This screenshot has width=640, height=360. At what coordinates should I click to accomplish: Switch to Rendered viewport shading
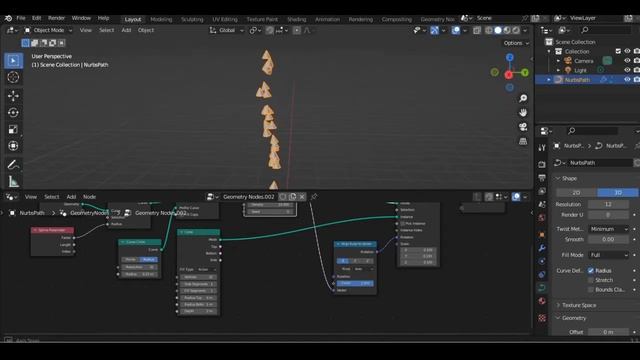pos(516,30)
